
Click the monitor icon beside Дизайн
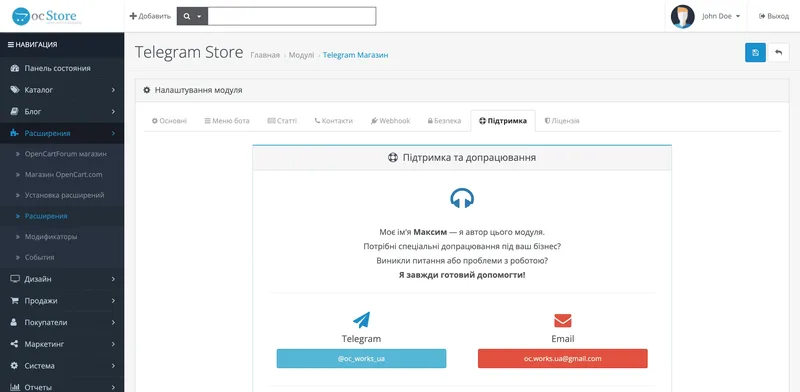pyautogui.click(x=14, y=279)
